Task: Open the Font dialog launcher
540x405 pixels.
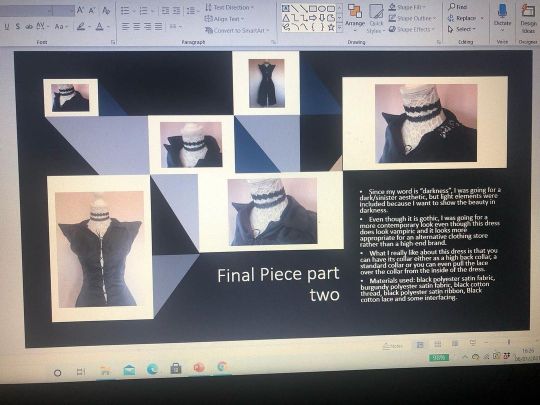Action: (x=113, y=42)
